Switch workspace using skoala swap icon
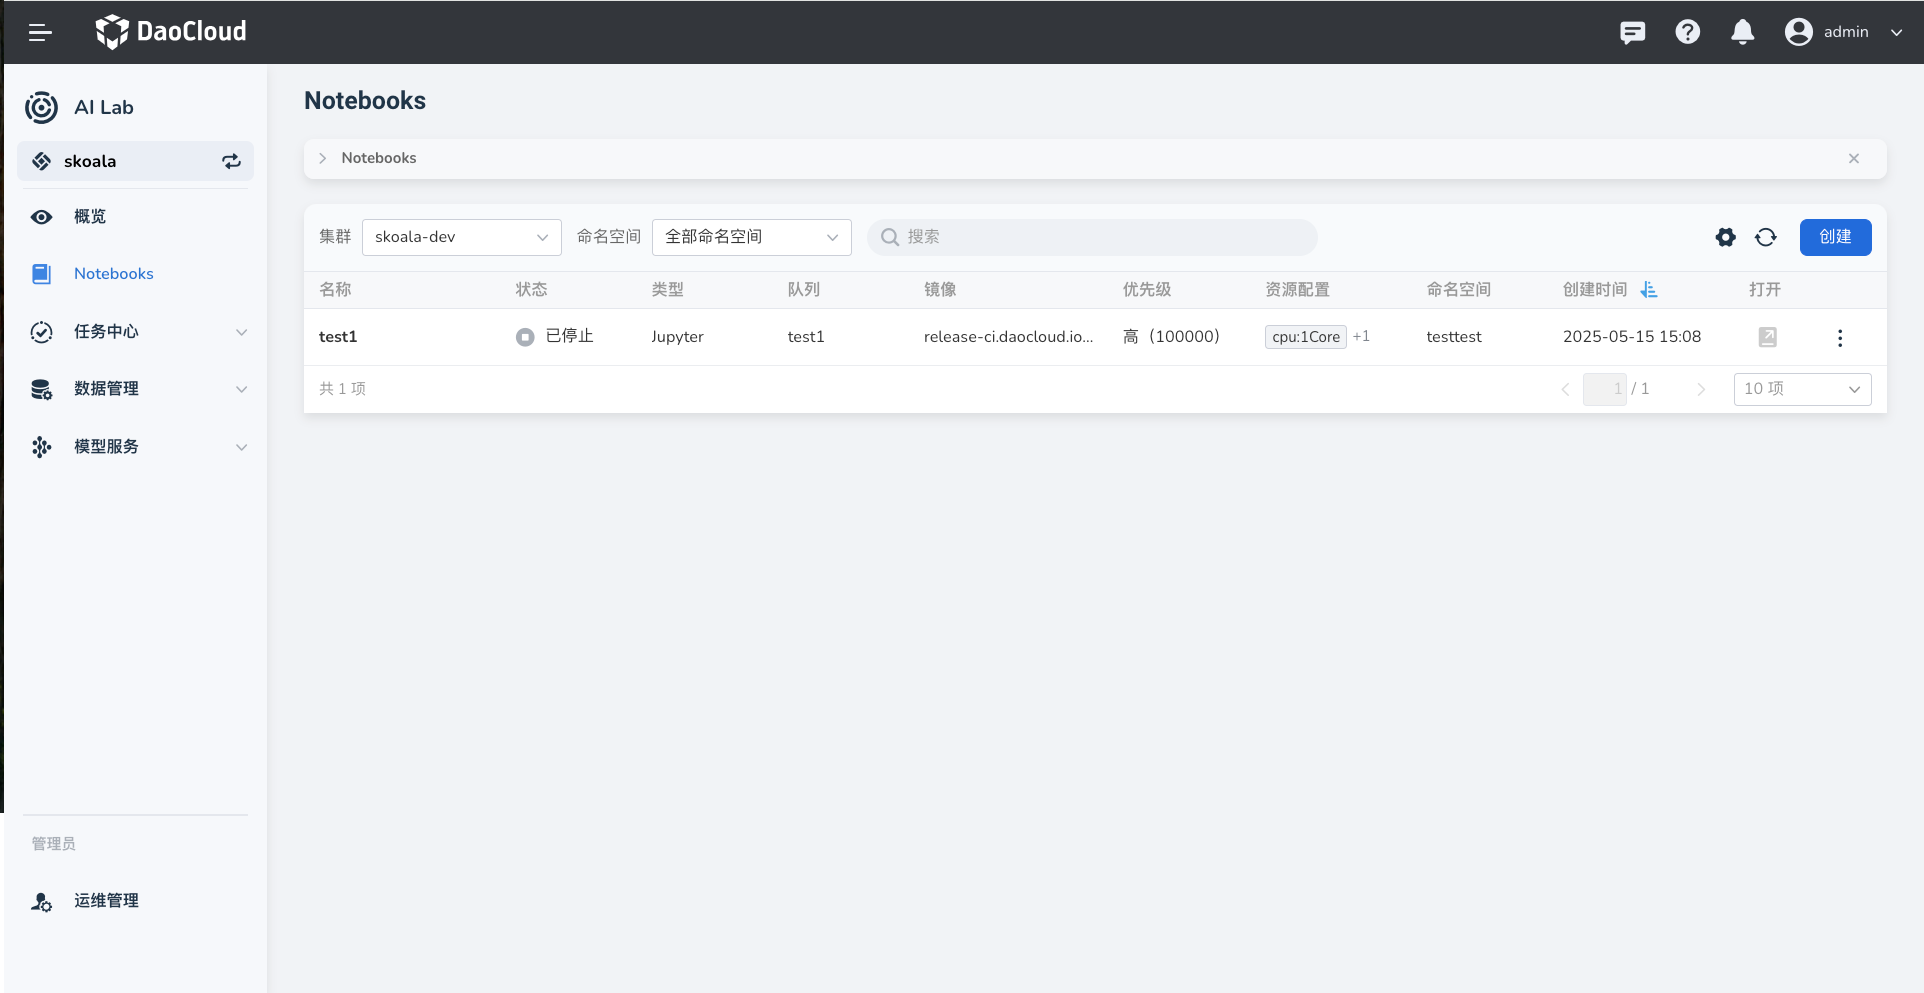 click(231, 162)
